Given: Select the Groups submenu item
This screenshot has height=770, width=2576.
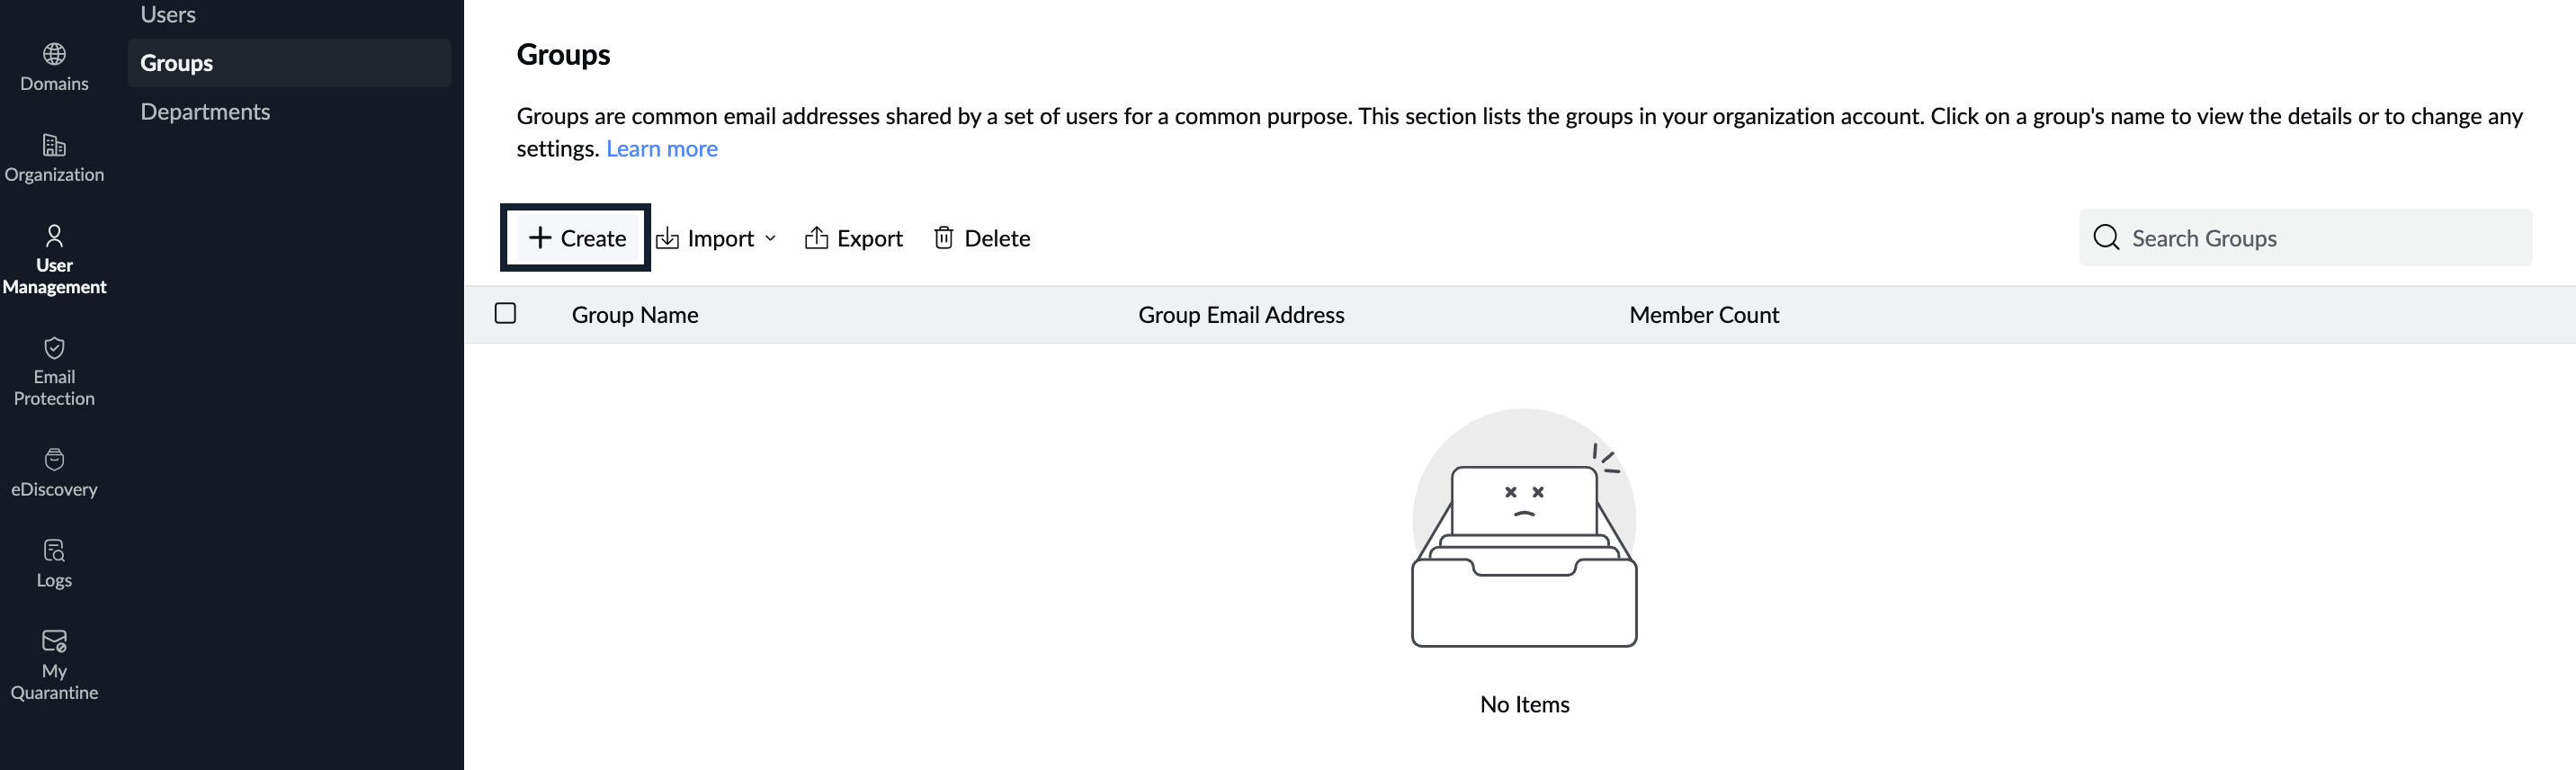Looking at the screenshot, I should (177, 63).
